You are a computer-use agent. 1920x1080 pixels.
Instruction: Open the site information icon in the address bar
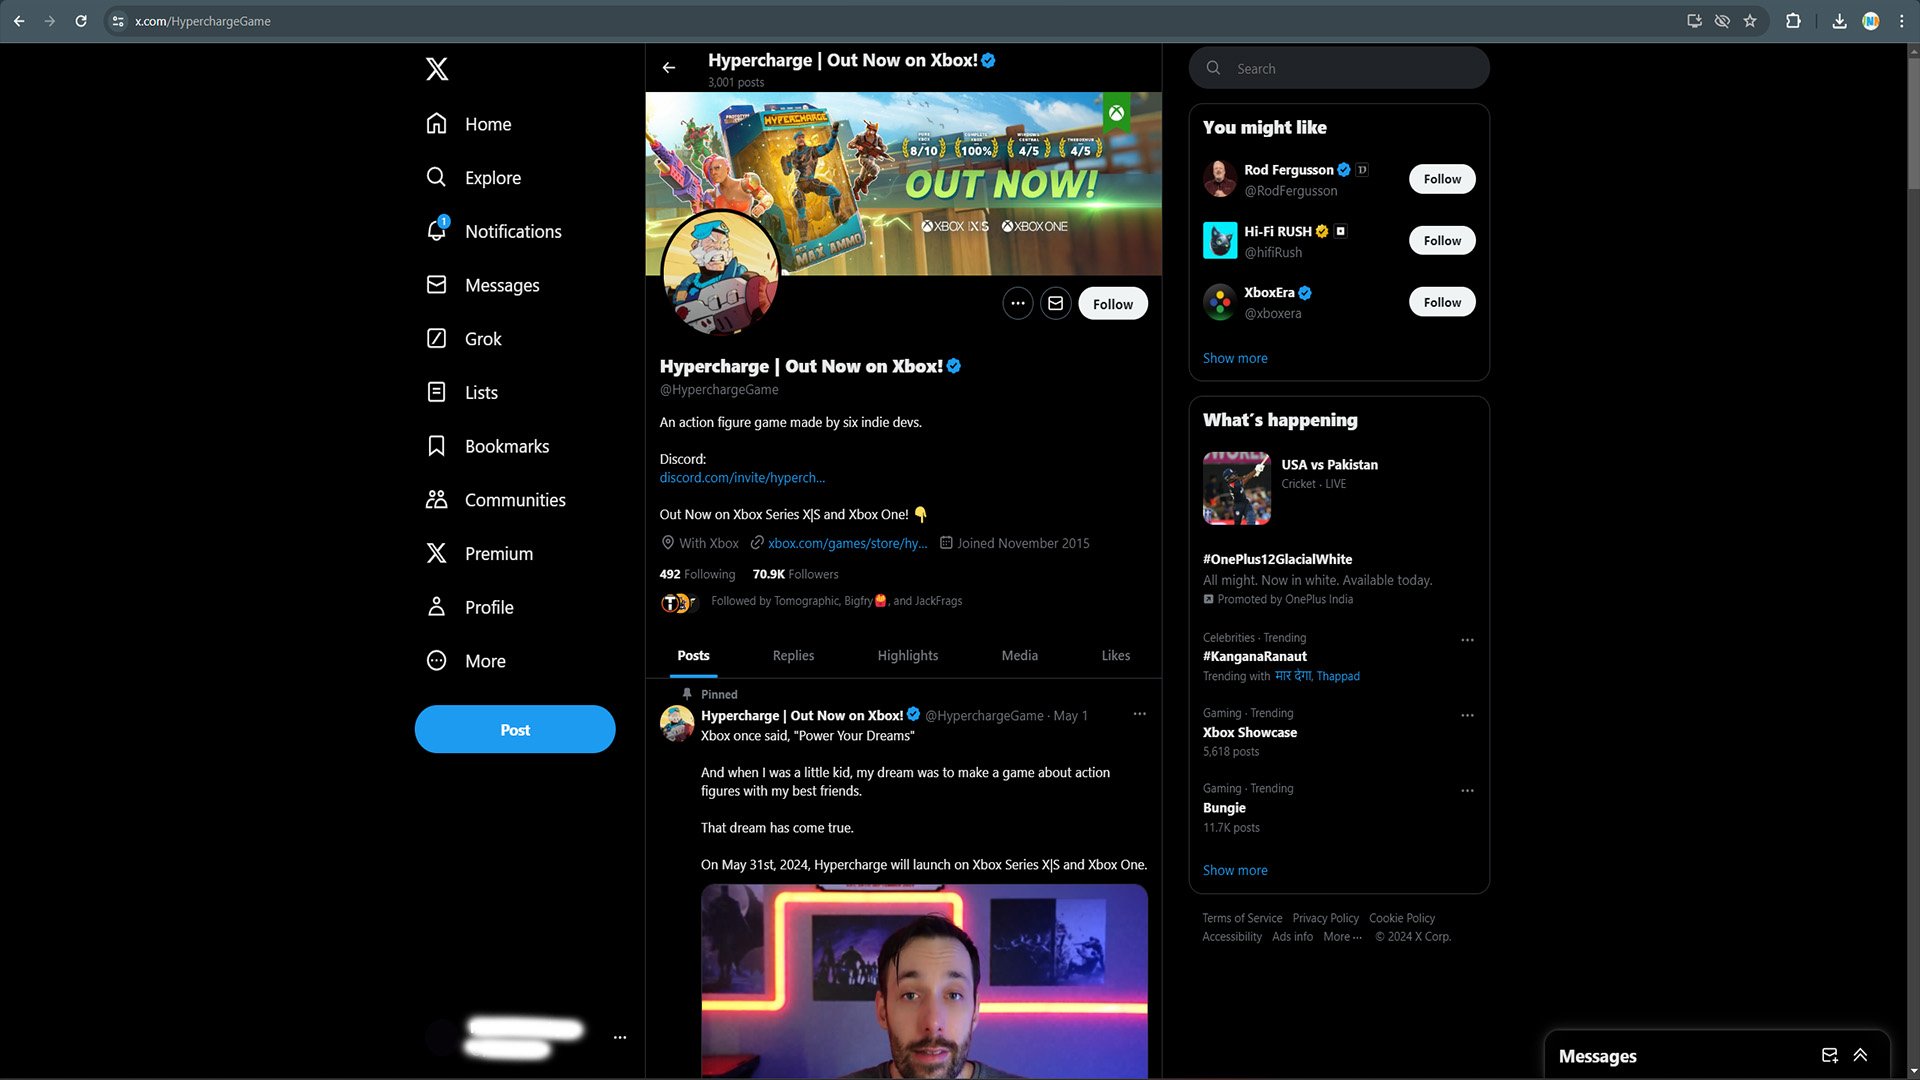point(118,21)
